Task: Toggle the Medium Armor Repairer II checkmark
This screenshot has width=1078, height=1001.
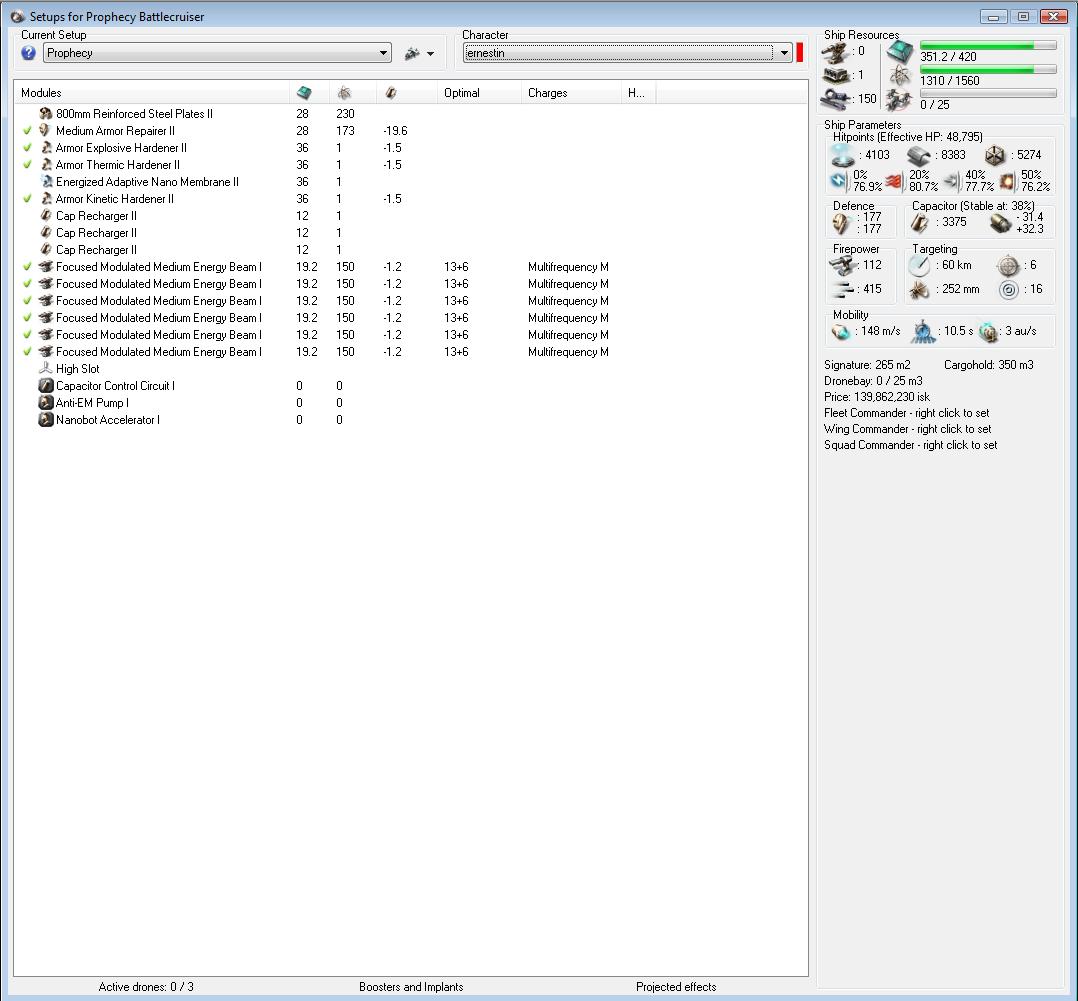Action: pyautogui.click(x=28, y=131)
